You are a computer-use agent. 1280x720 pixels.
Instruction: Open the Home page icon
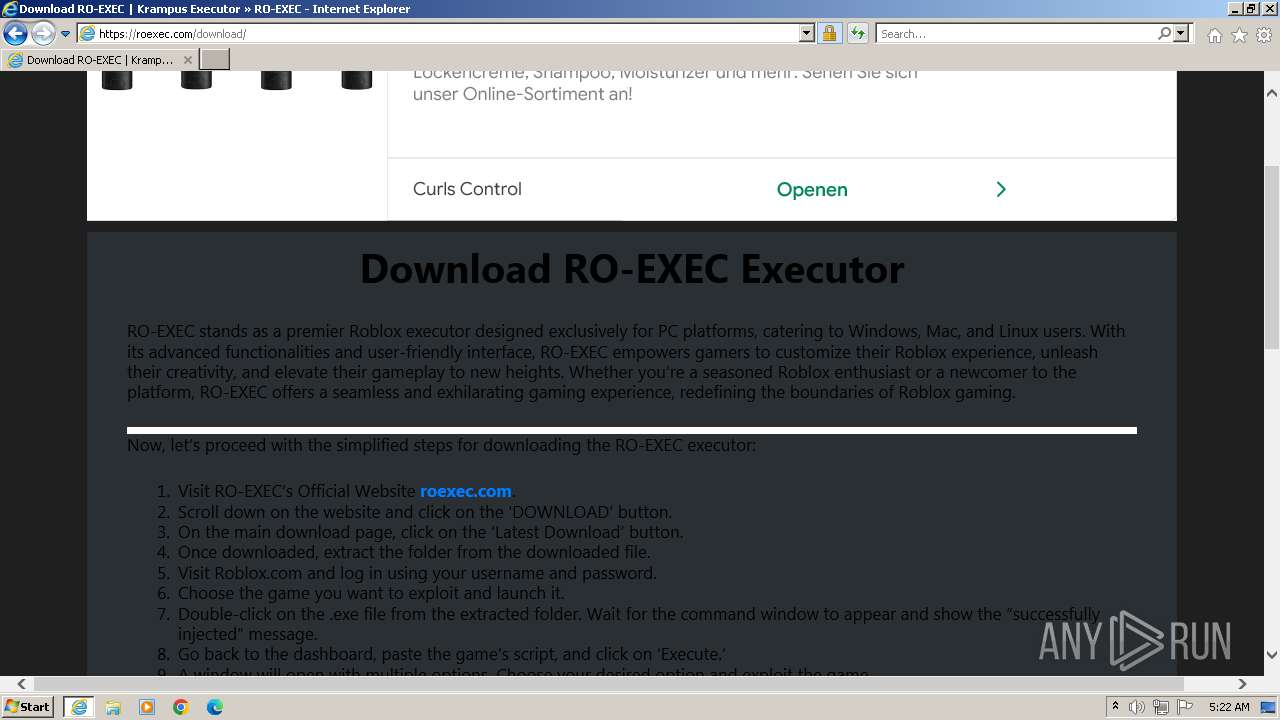(x=1214, y=34)
